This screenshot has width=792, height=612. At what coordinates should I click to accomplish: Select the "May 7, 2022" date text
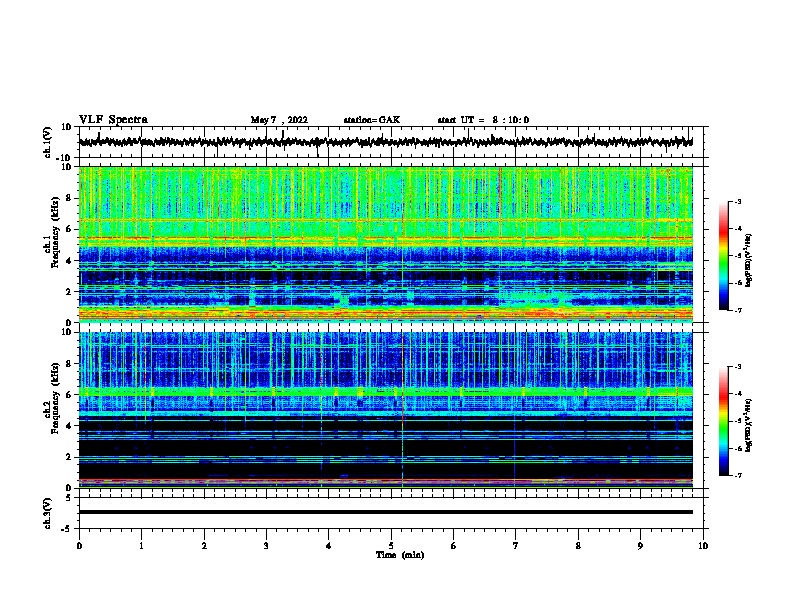click(x=279, y=120)
